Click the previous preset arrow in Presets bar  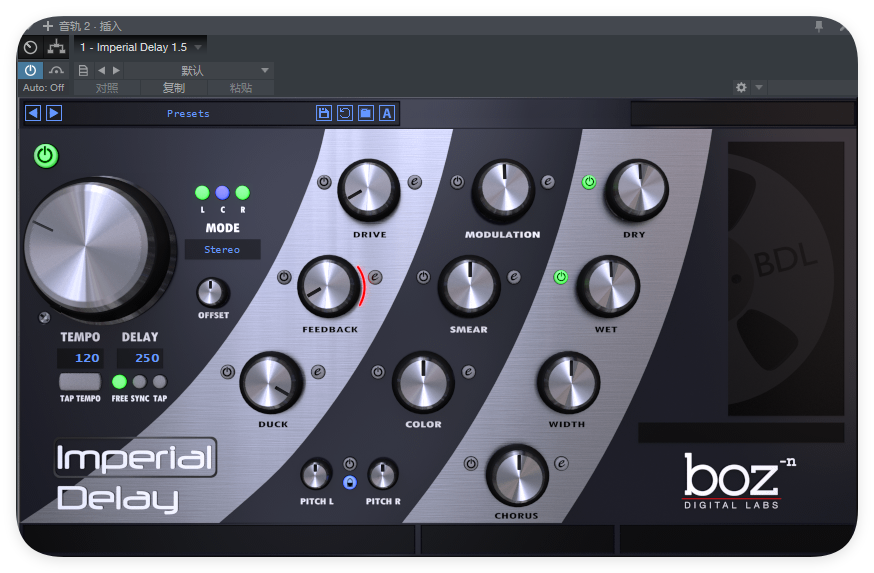[33, 113]
